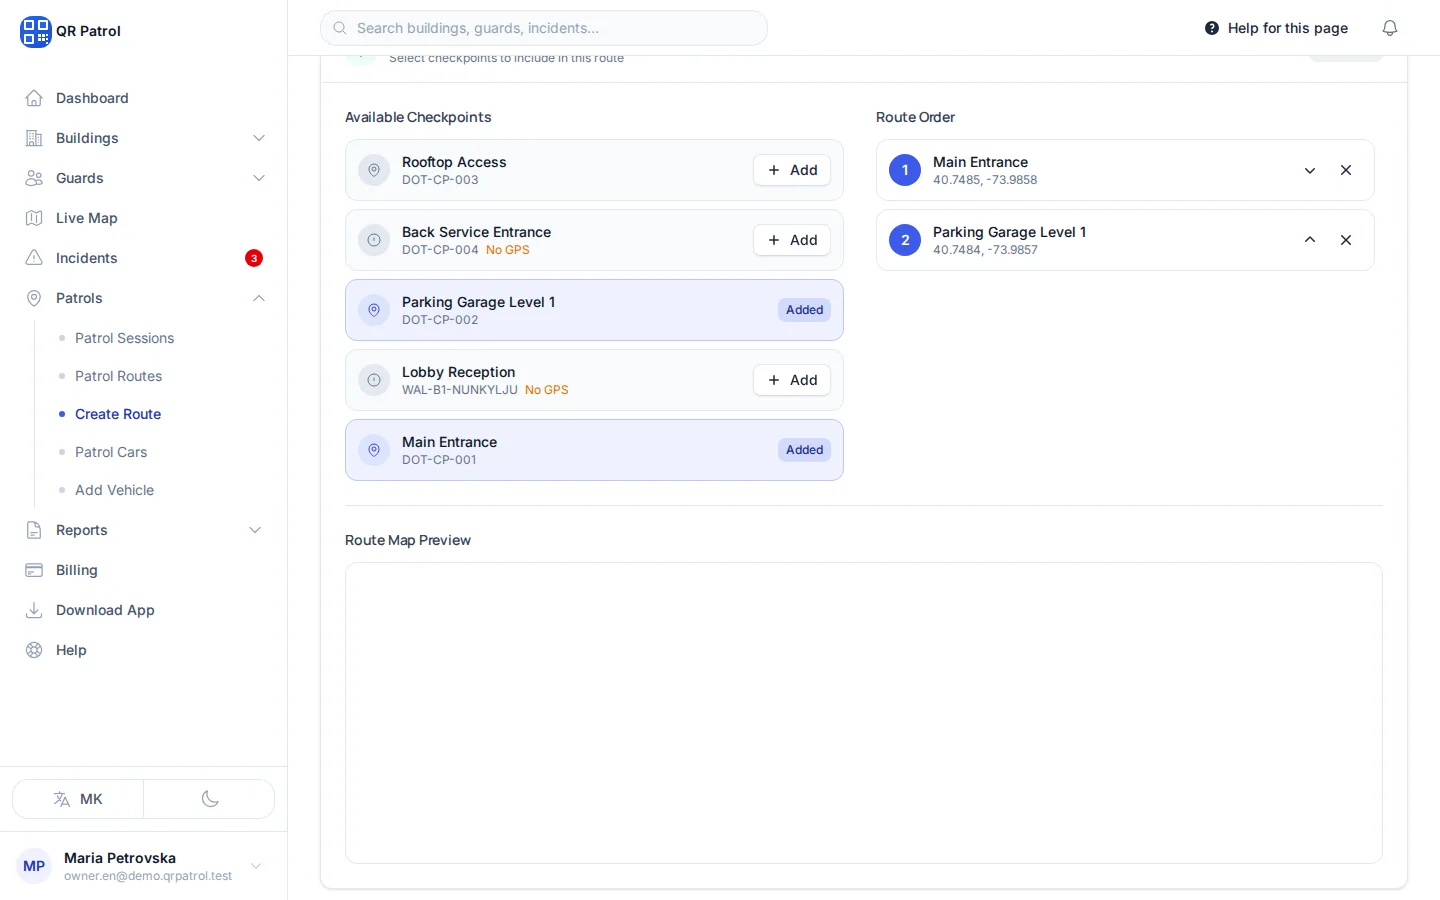Image resolution: width=1440 pixels, height=900 pixels.
Task: Click the Added badge on Parking Garage Level 1
Action: (805, 310)
